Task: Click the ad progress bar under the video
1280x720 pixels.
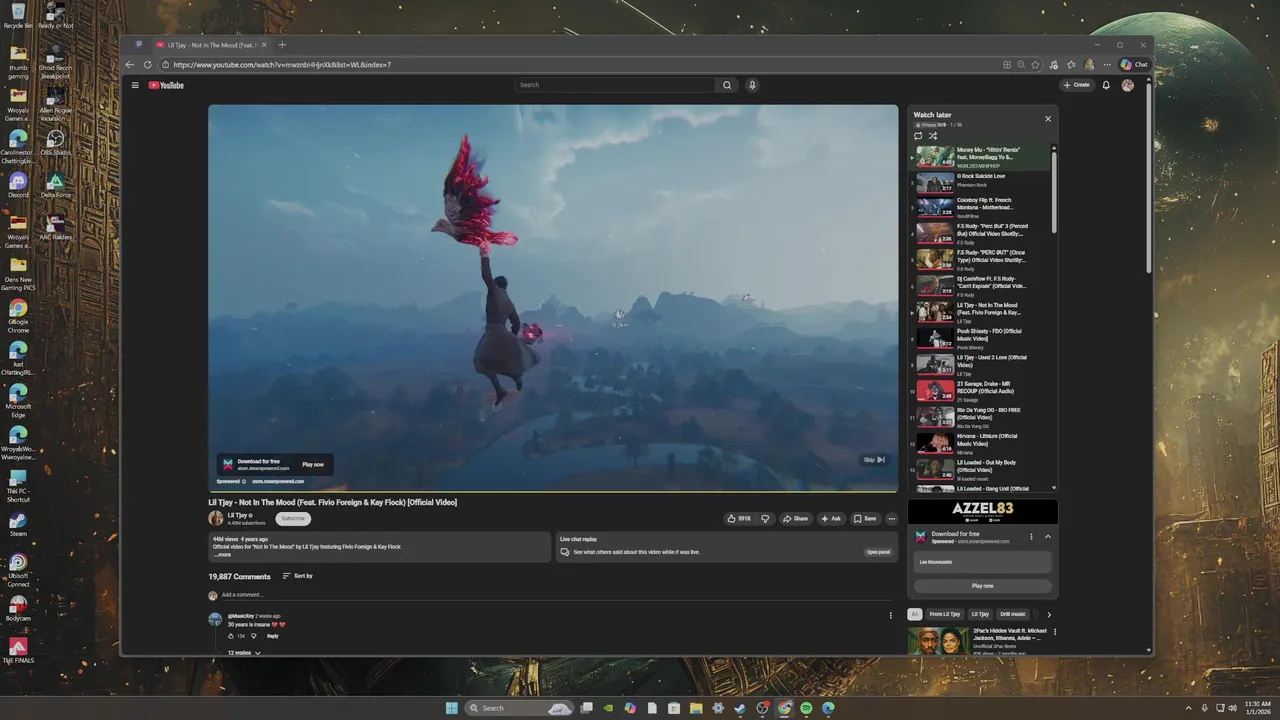Action: coord(553,491)
